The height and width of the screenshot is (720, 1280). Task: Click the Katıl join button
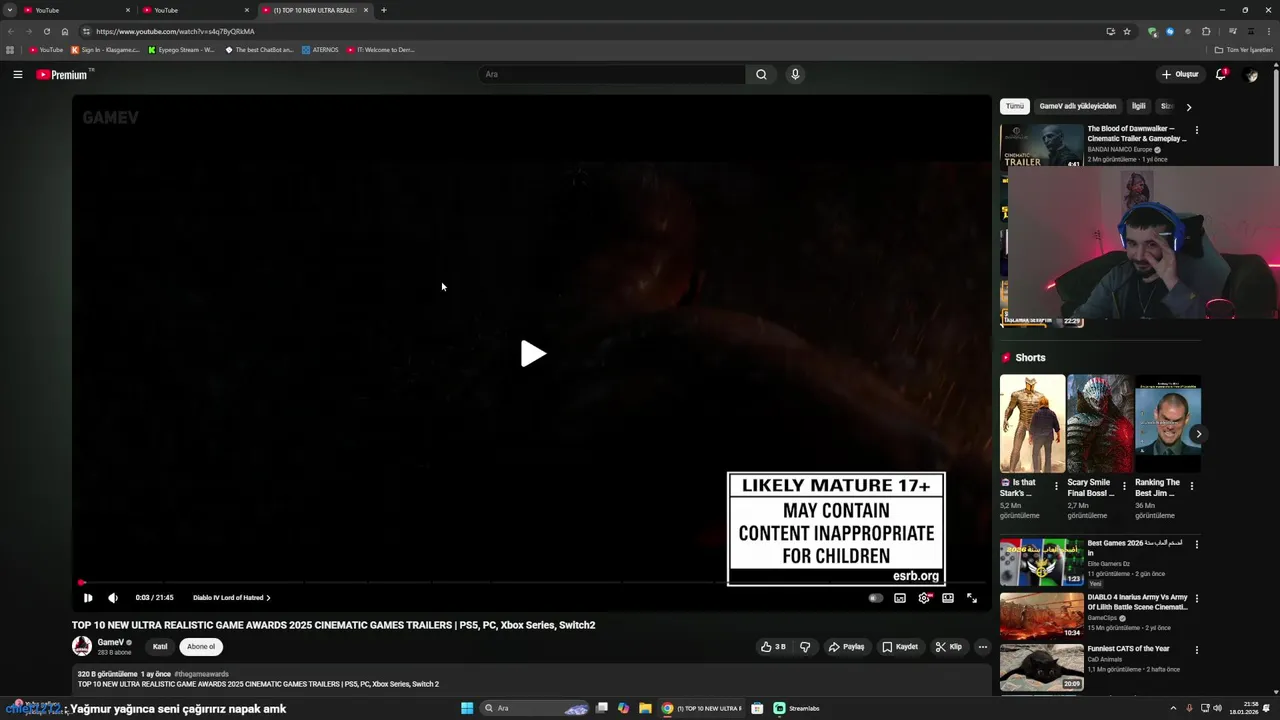tap(160, 647)
